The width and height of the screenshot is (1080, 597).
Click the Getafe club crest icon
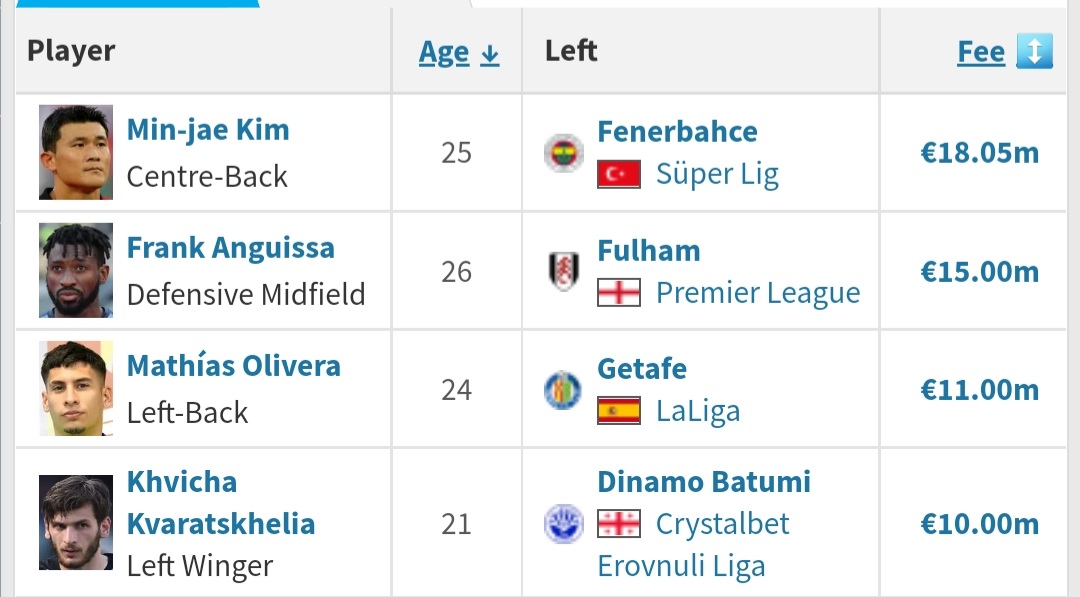coord(563,390)
